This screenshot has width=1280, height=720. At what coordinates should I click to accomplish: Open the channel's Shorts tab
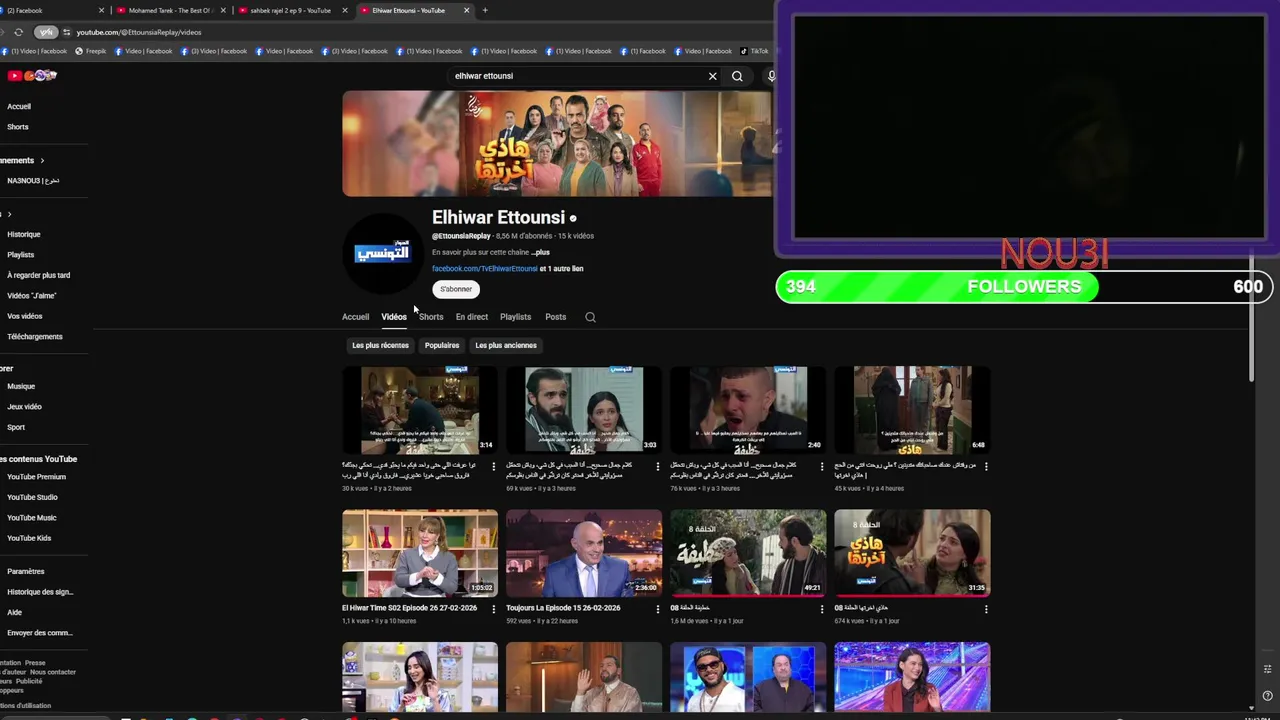(431, 317)
